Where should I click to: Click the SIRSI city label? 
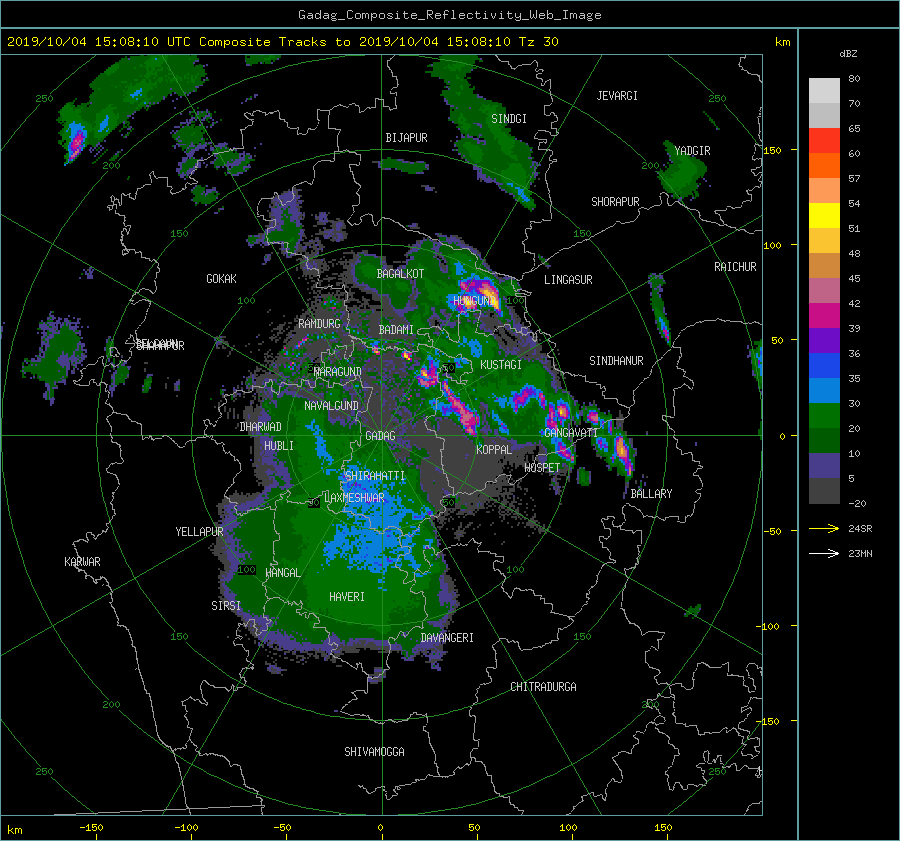pyautogui.click(x=226, y=606)
